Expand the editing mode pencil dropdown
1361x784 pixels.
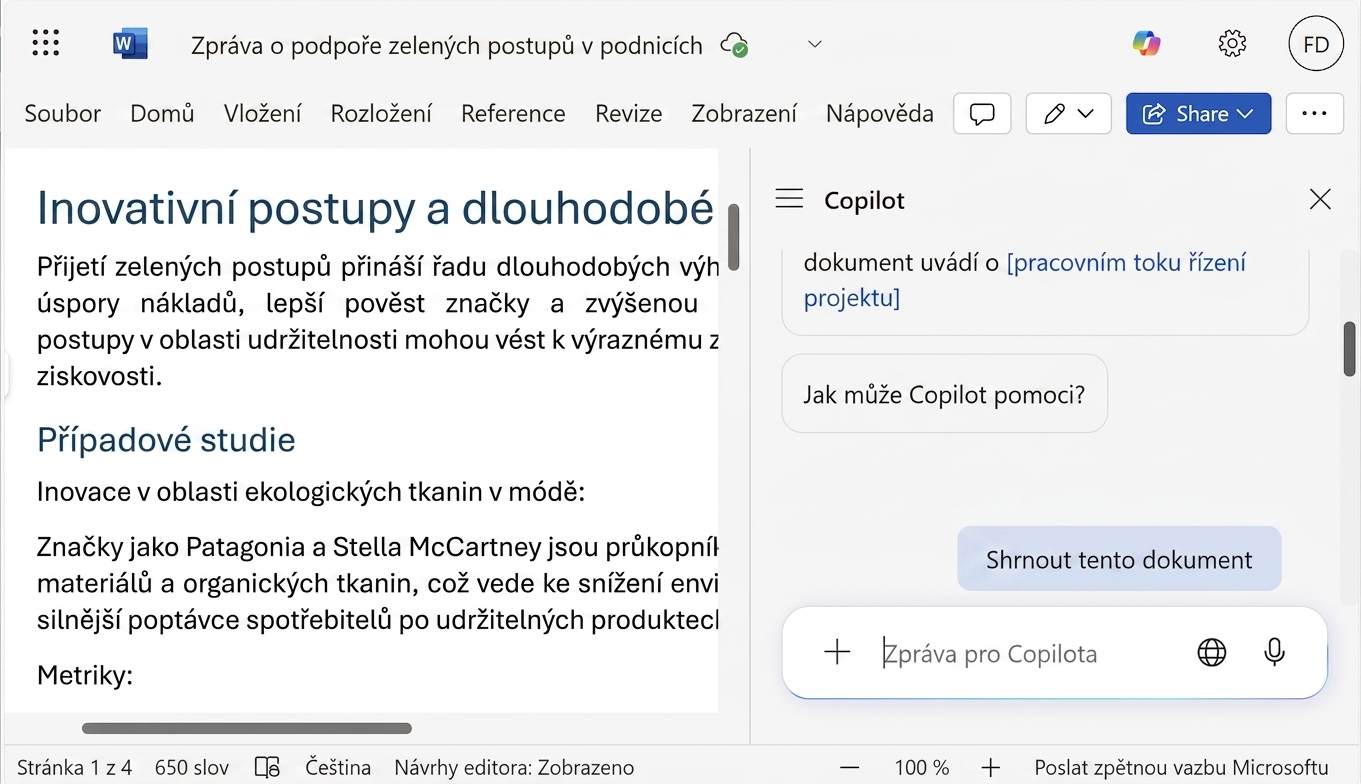pos(1069,114)
